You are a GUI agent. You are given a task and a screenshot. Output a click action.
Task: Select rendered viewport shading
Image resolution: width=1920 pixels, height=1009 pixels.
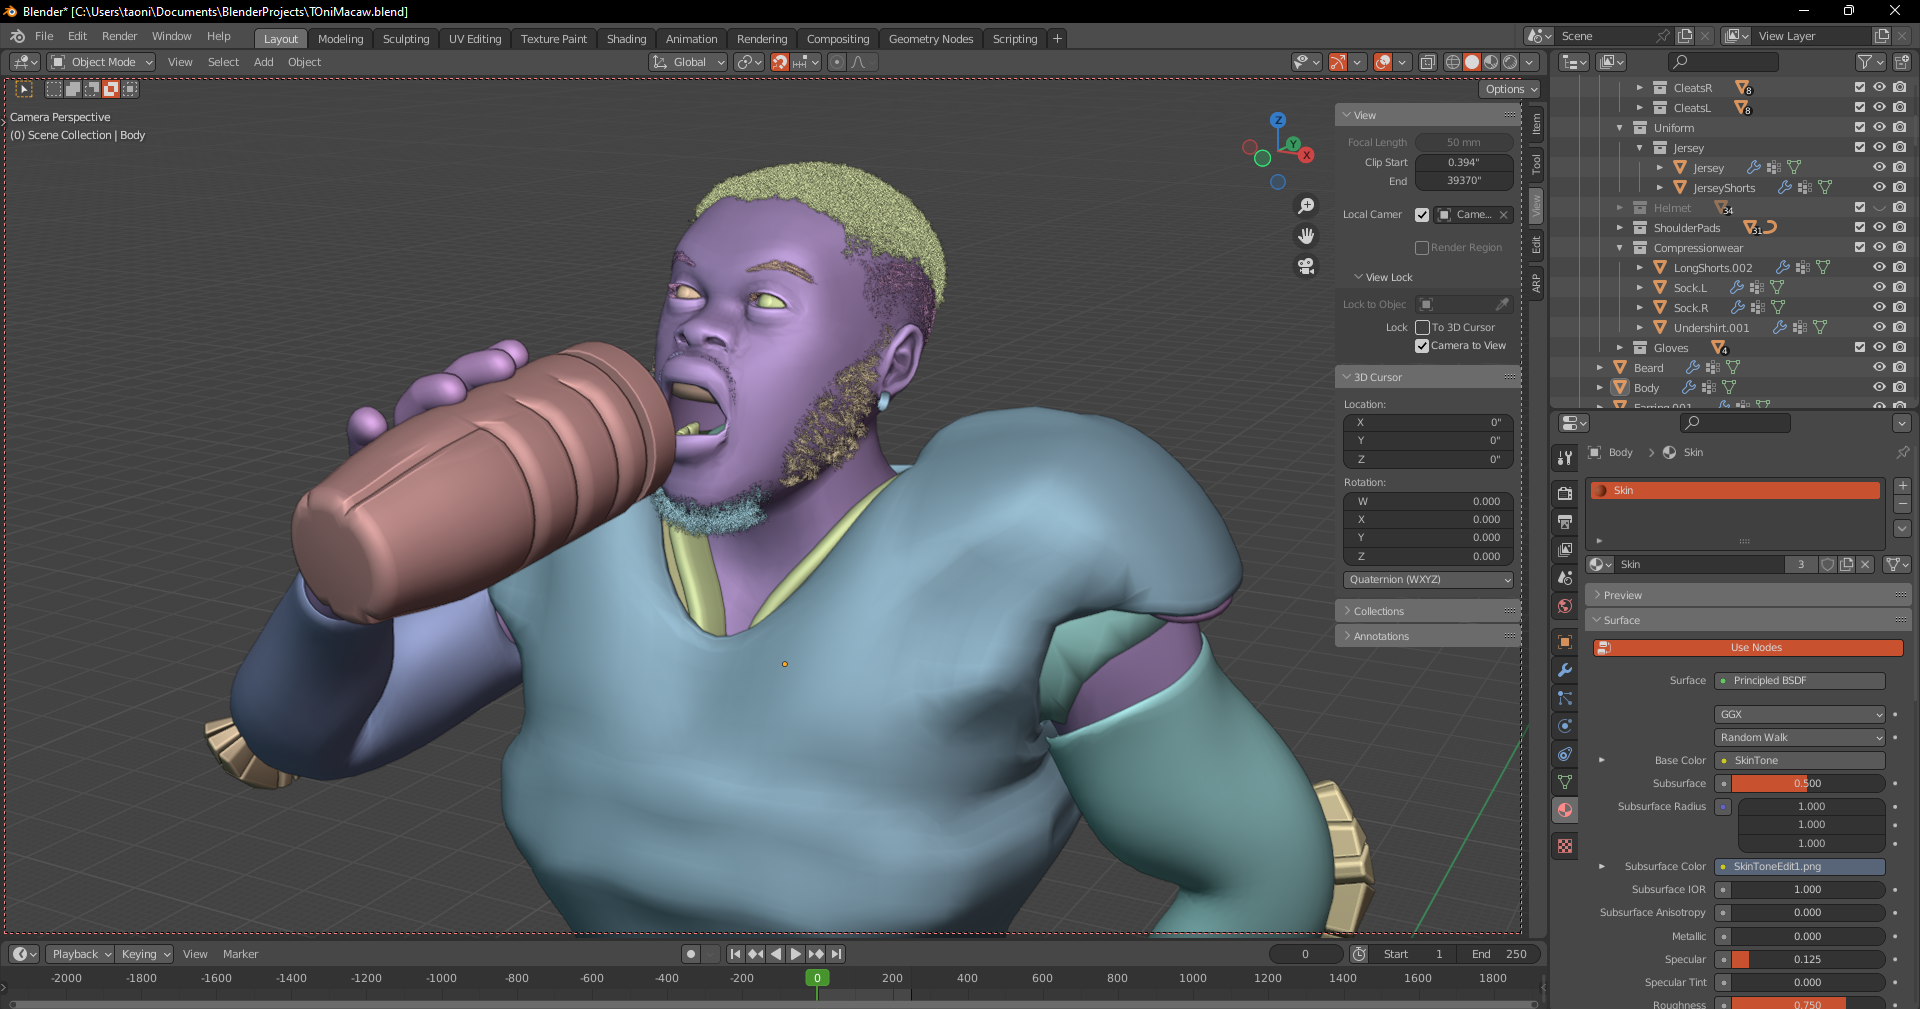pos(1510,62)
